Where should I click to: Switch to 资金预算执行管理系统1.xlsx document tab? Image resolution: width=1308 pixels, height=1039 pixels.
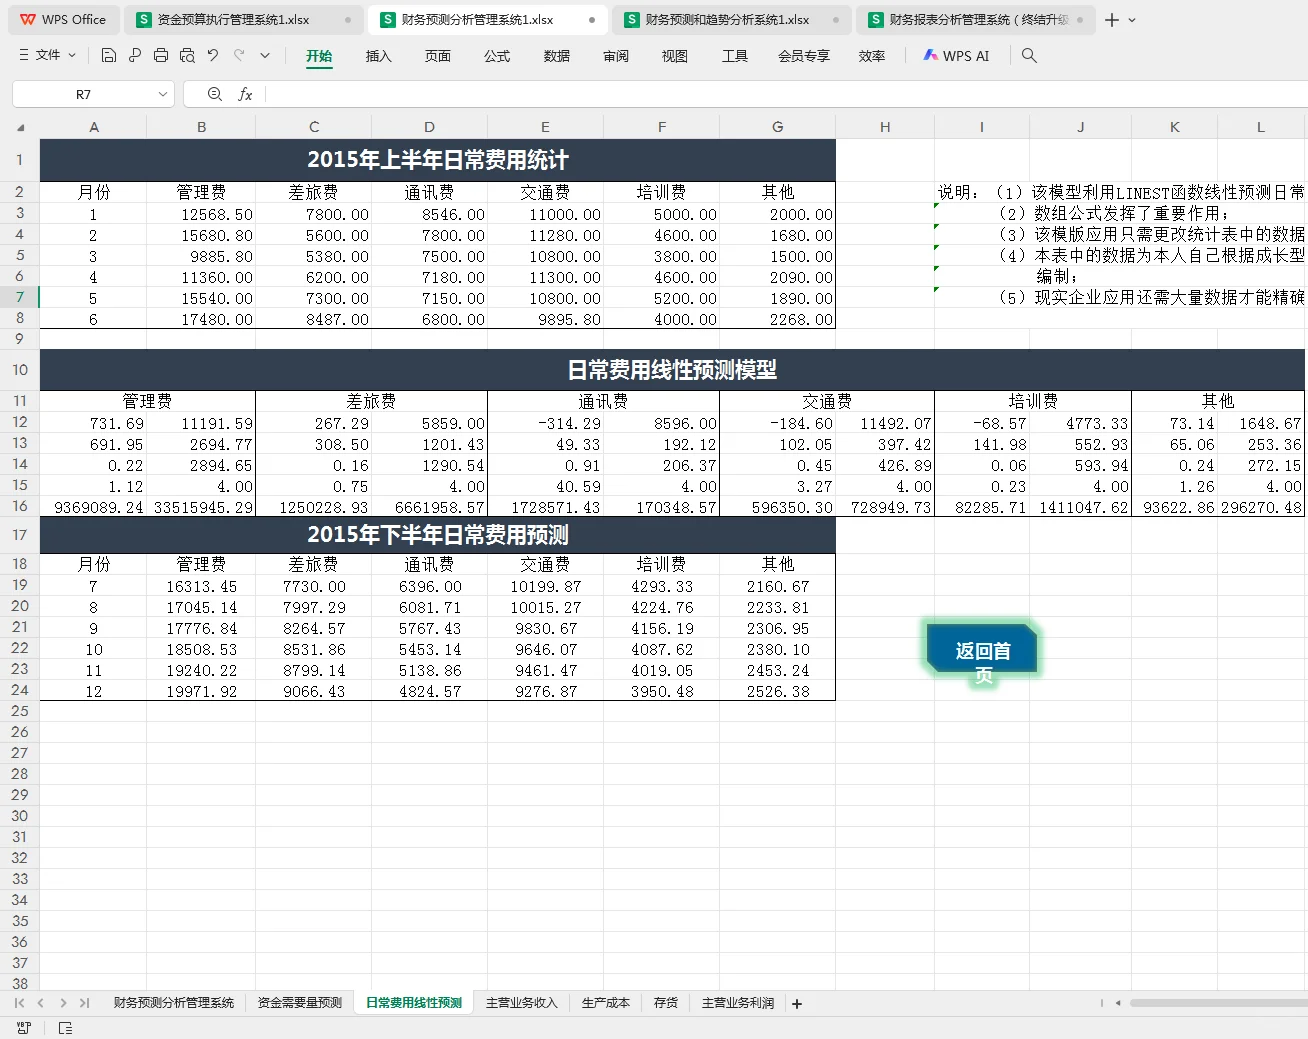click(x=244, y=19)
